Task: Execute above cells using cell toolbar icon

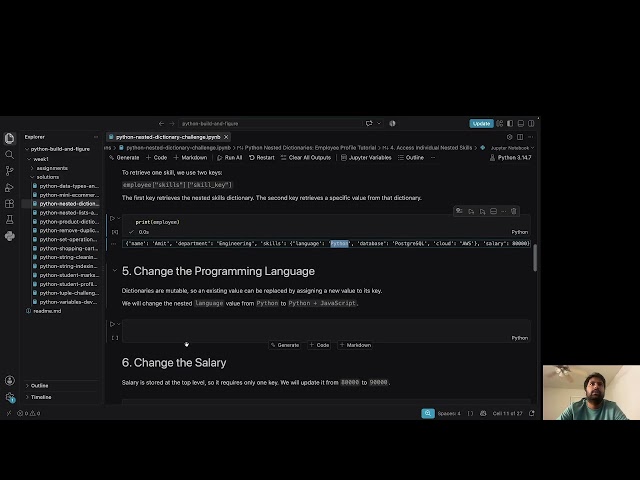Action: pos(471,211)
